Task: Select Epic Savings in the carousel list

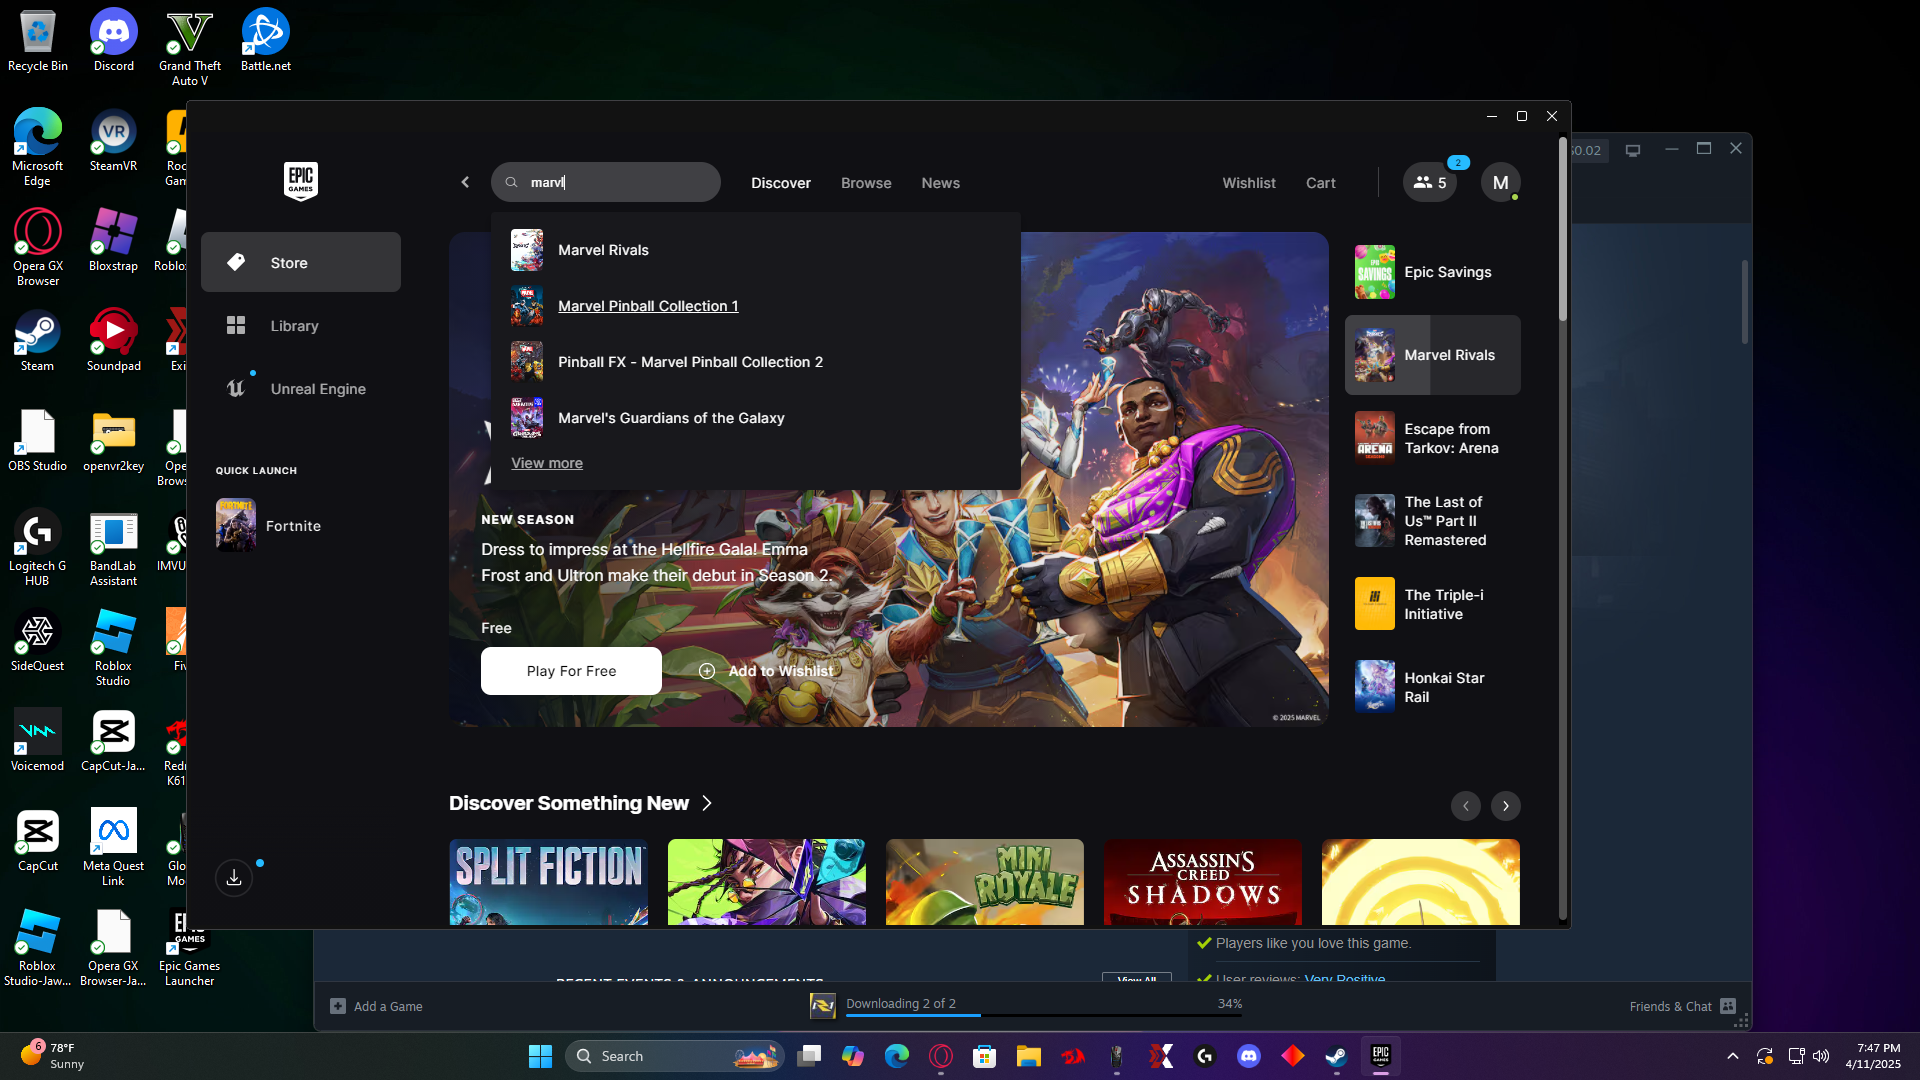Action: tap(1432, 272)
